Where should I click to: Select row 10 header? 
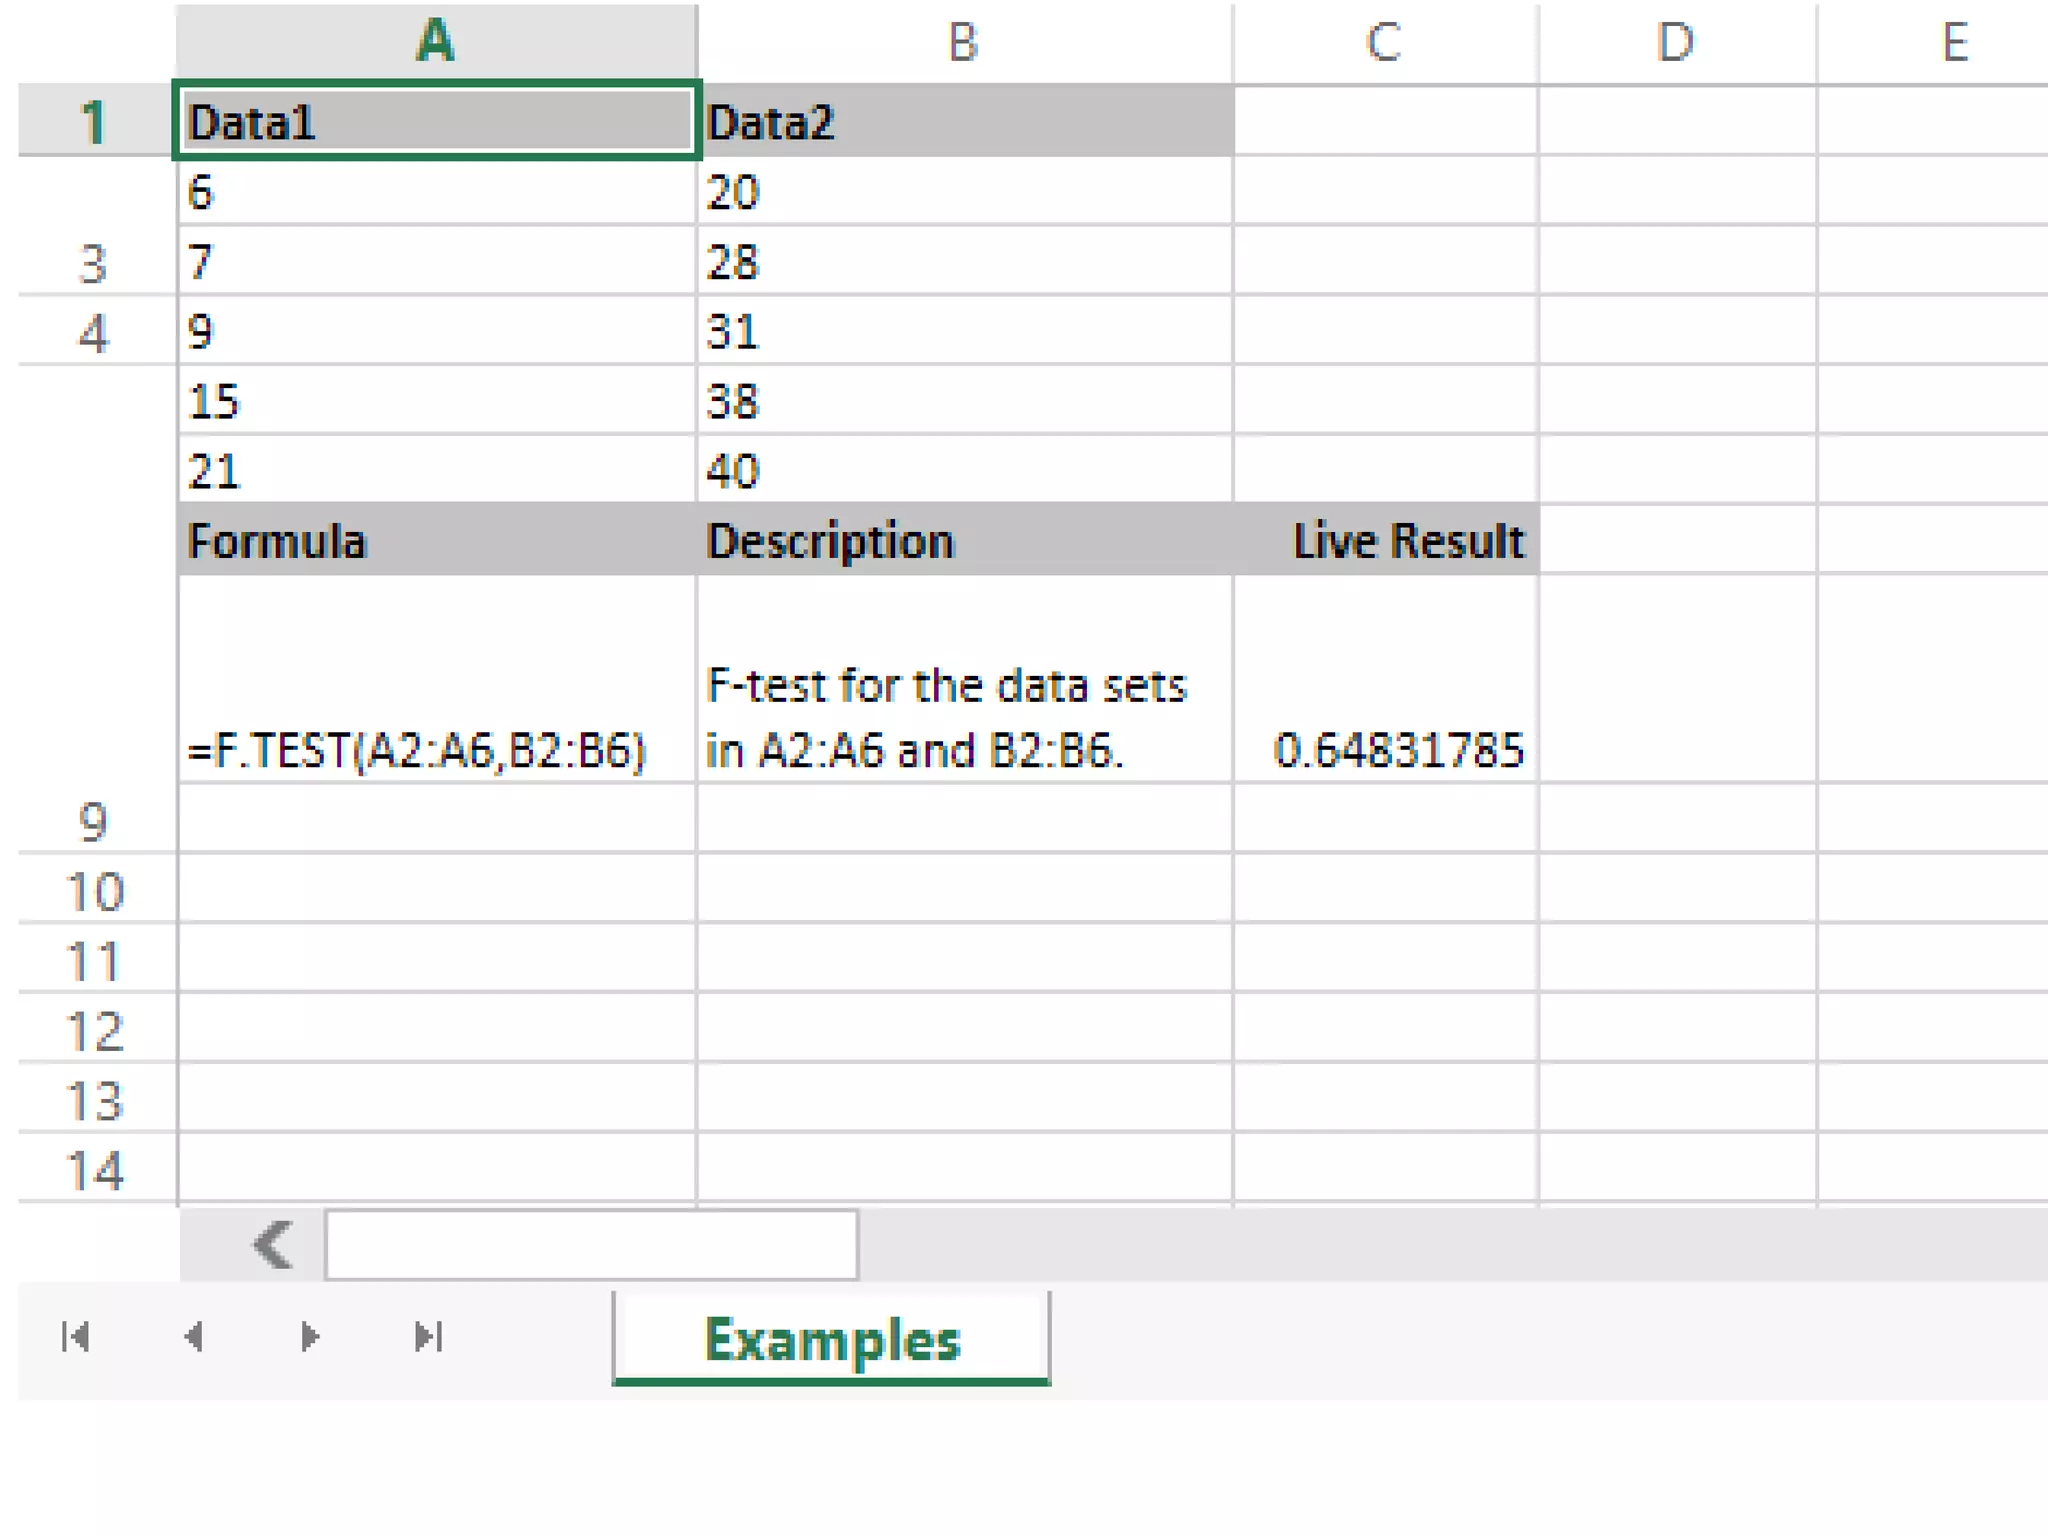(x=94, y=891)
